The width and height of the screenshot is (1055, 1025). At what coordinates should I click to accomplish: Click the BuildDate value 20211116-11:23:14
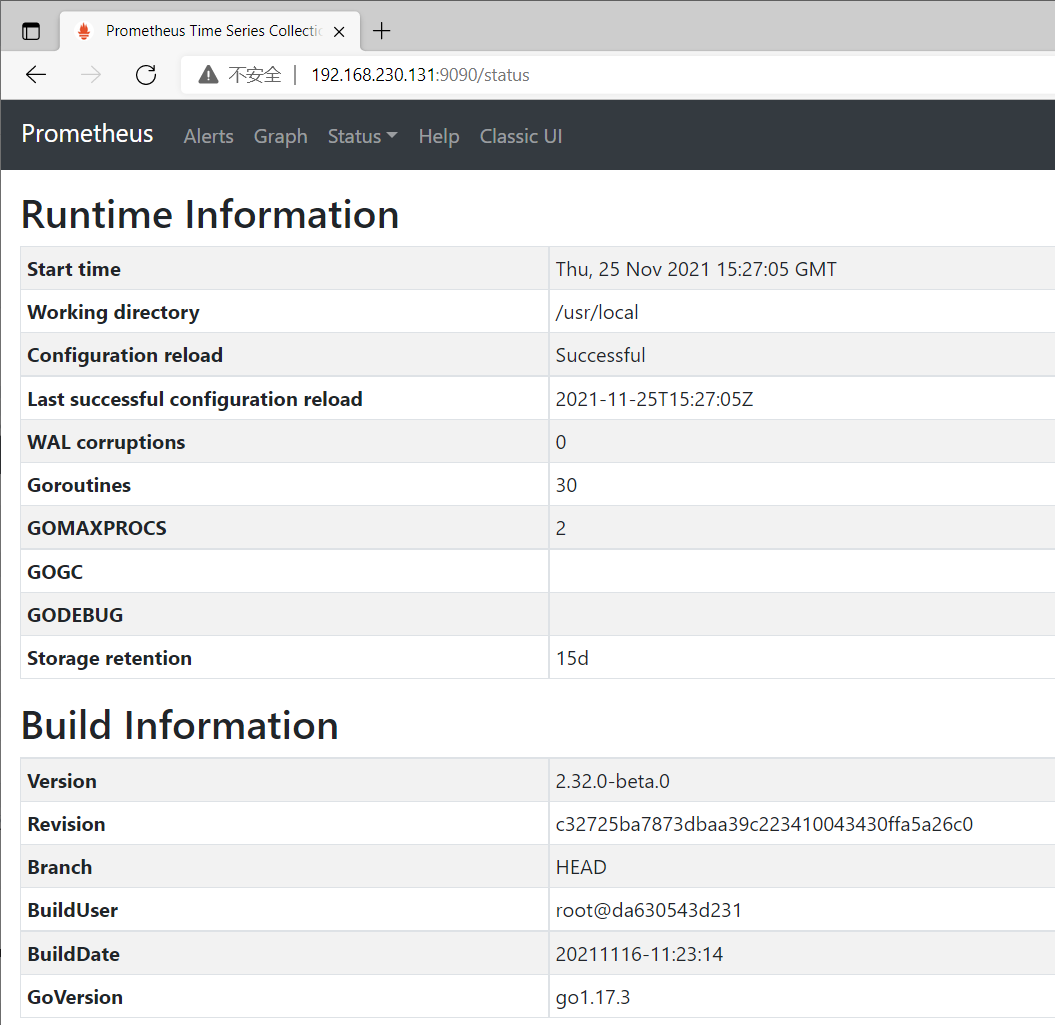[639, 954]
